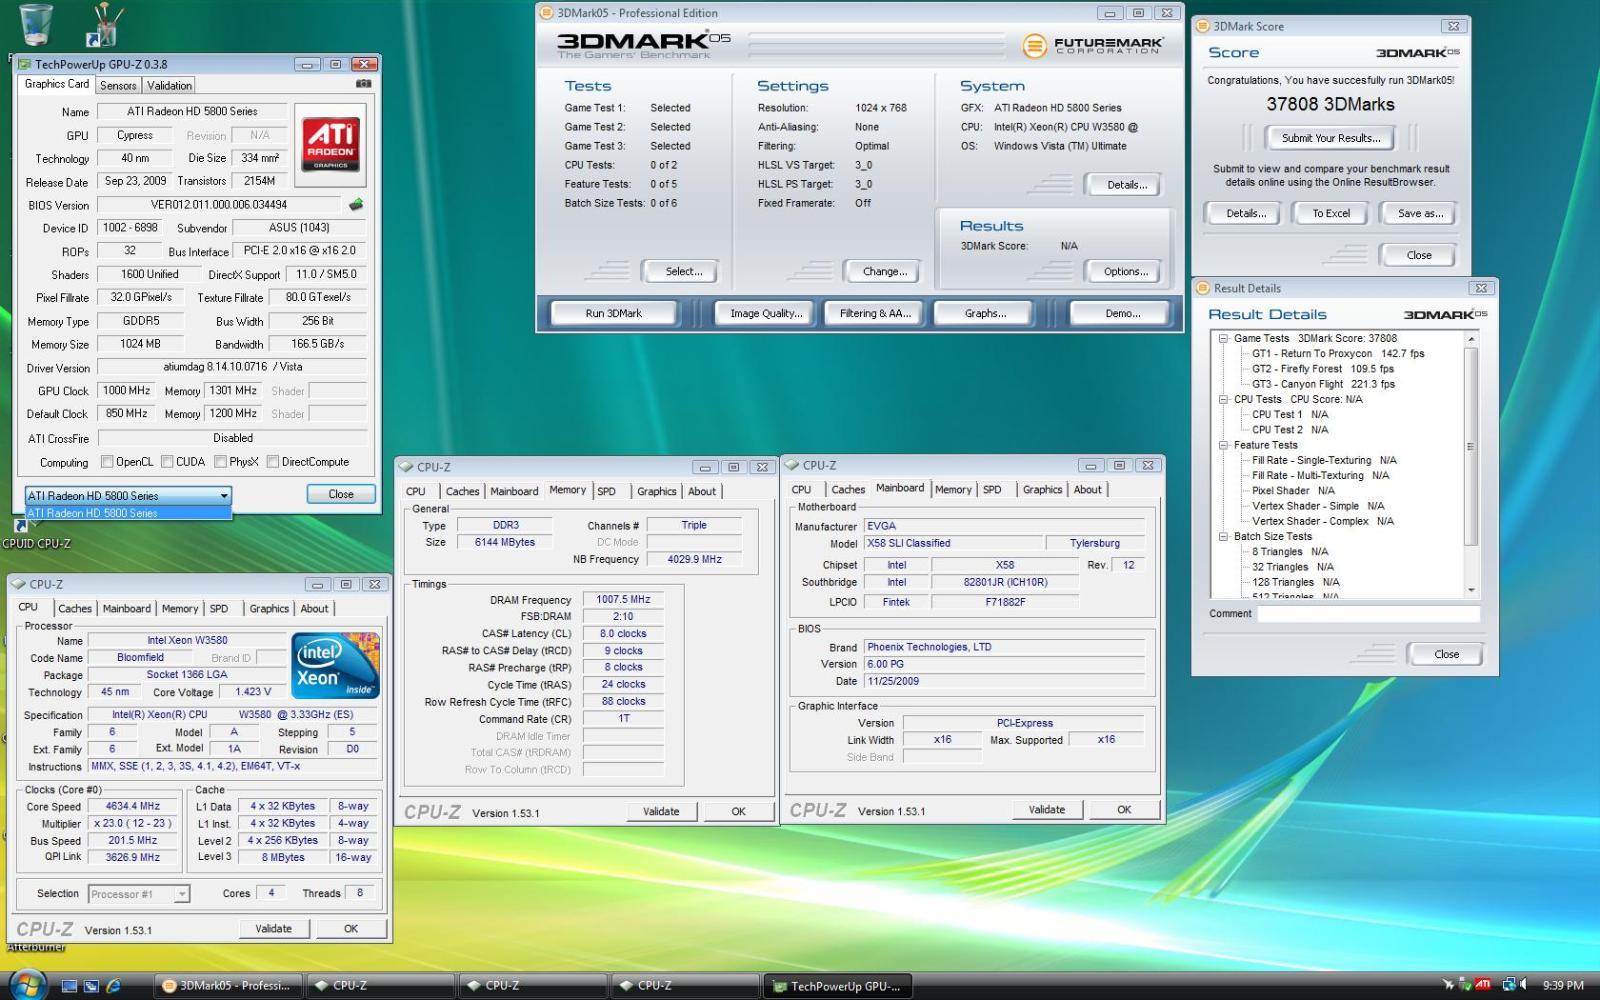1600x1000 pixels.
Task: Click GPU-Z title bar app icon
Action: [x=25, y=64]
